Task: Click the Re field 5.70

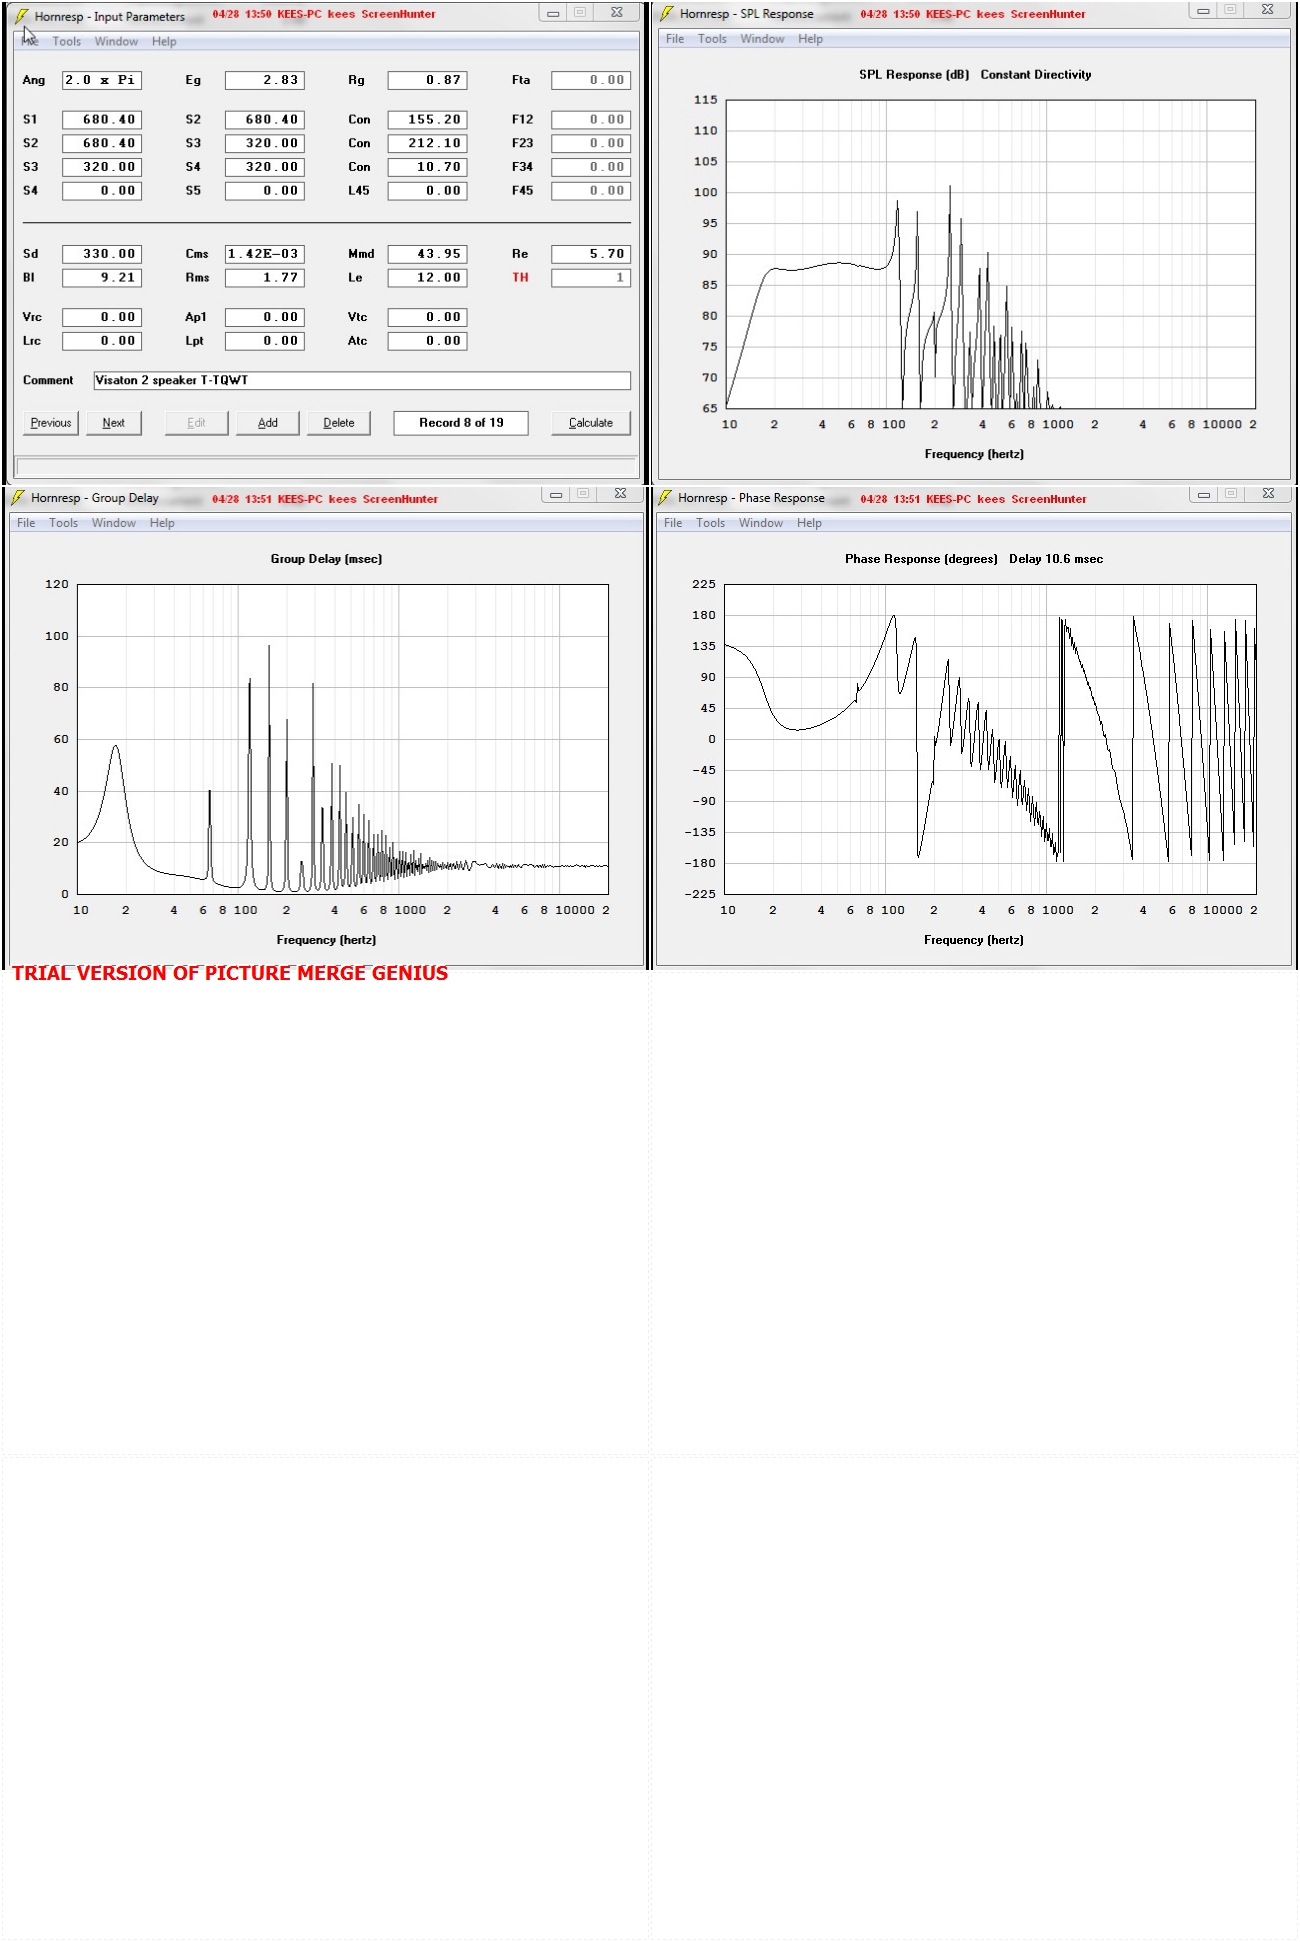Action: (x=591, y=254)
